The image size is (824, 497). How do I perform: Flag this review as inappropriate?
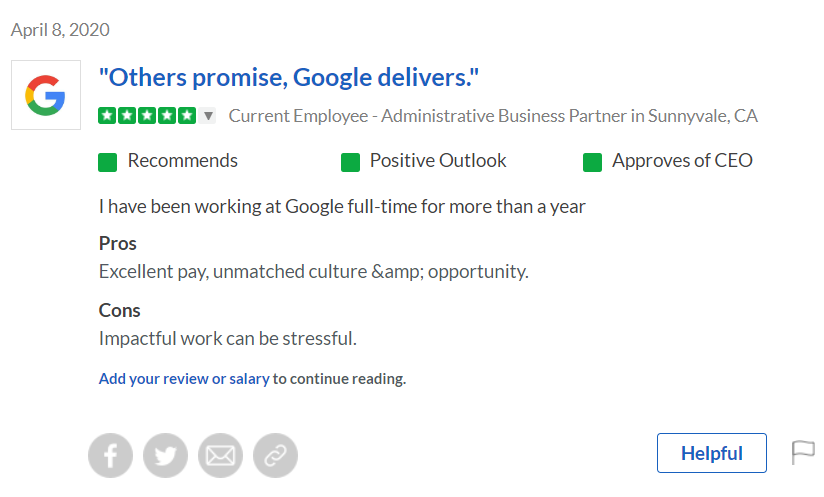point(804,452)
